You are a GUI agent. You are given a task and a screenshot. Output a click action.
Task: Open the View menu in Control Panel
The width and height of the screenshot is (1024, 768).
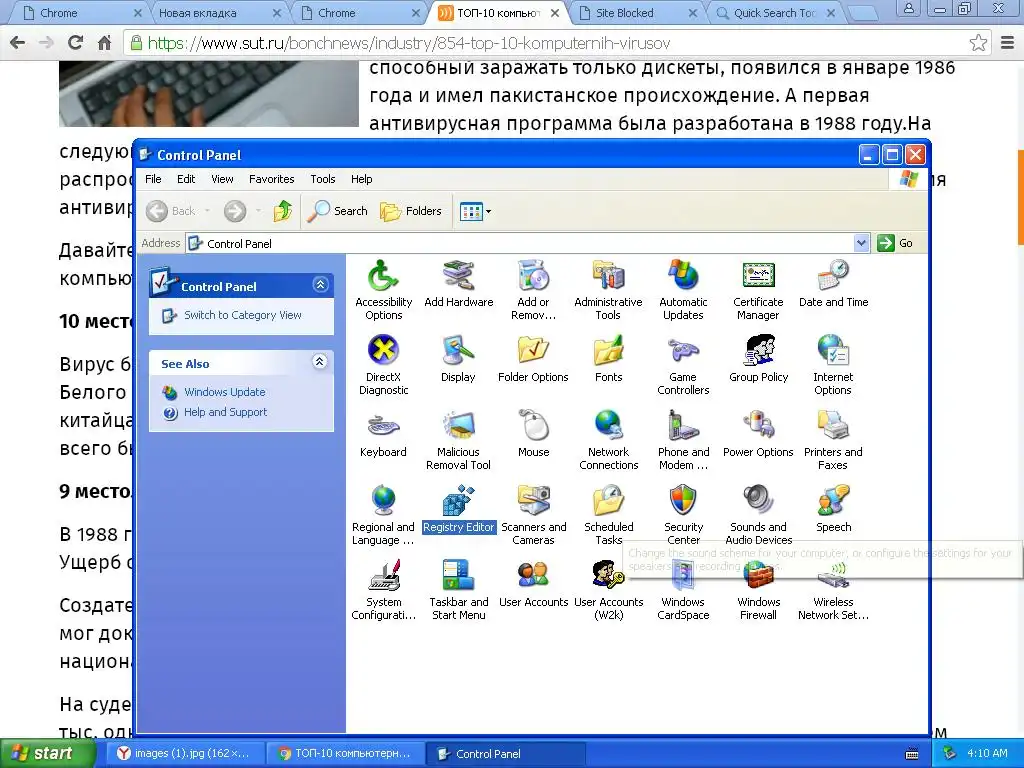222,179
